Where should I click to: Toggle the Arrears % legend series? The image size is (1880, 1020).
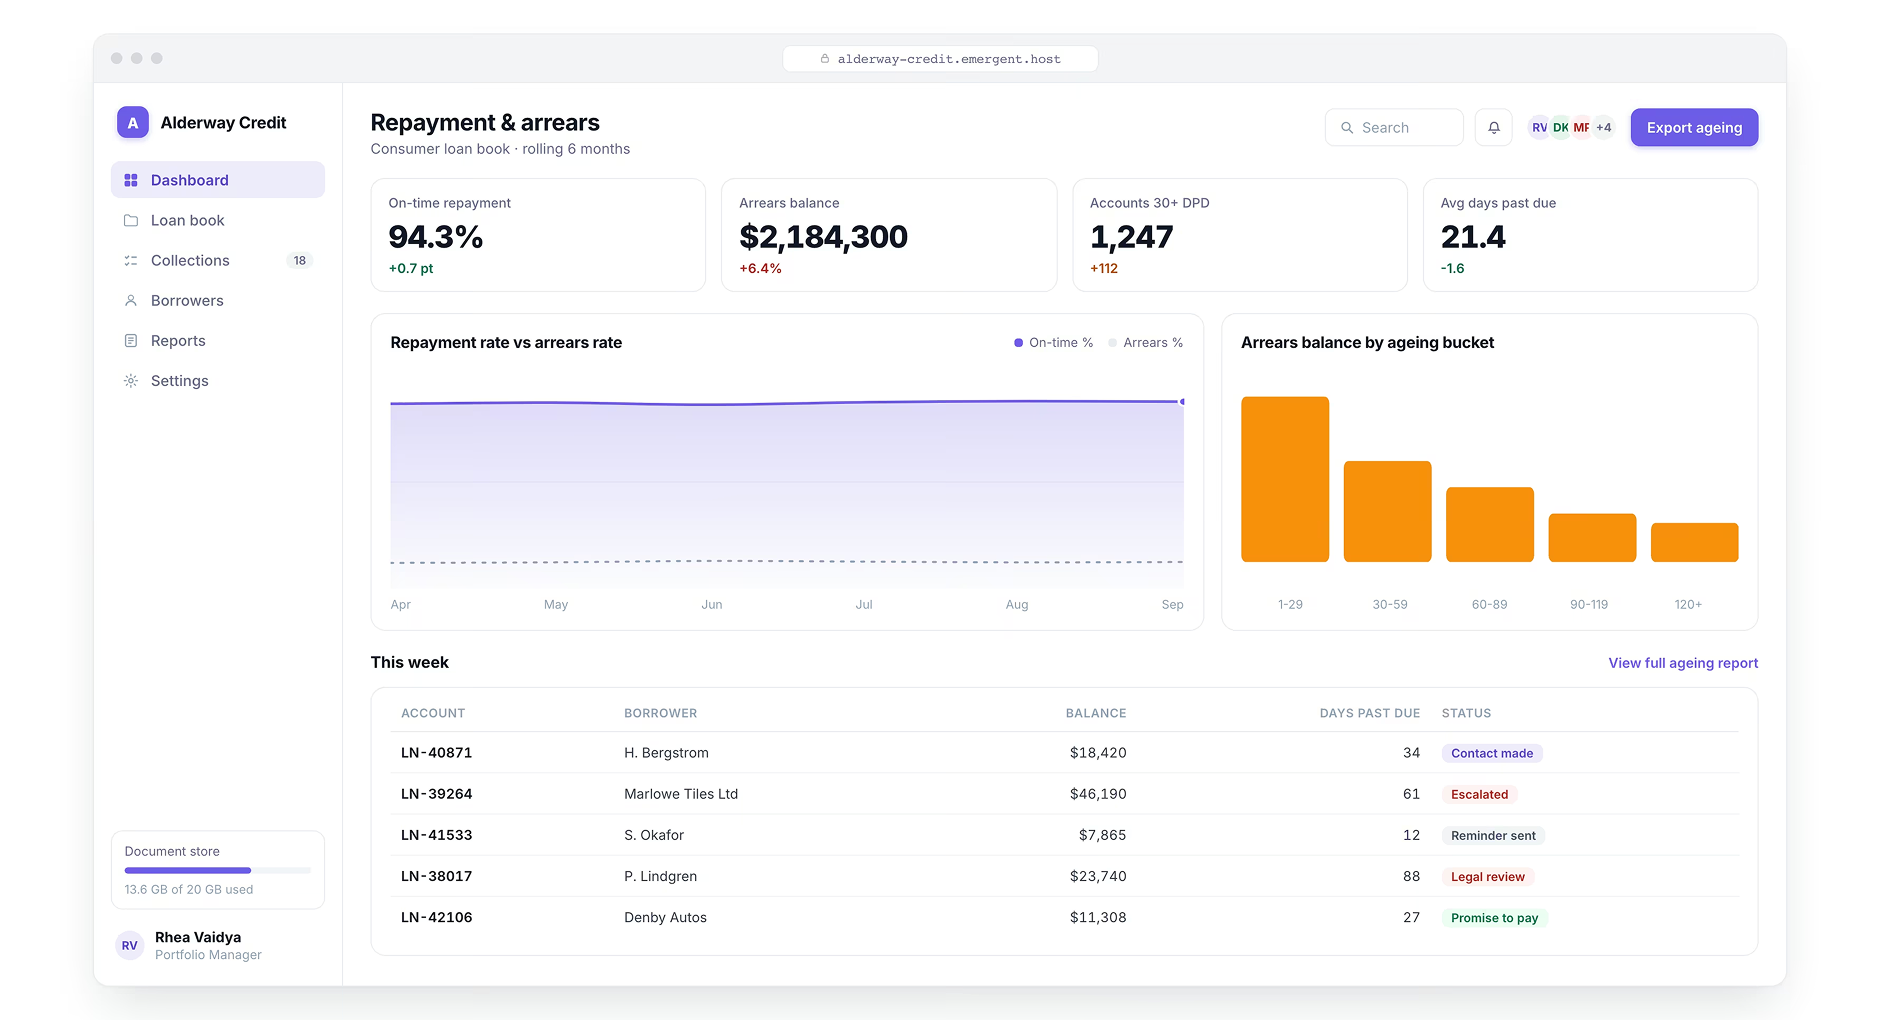pos(1145,342)
